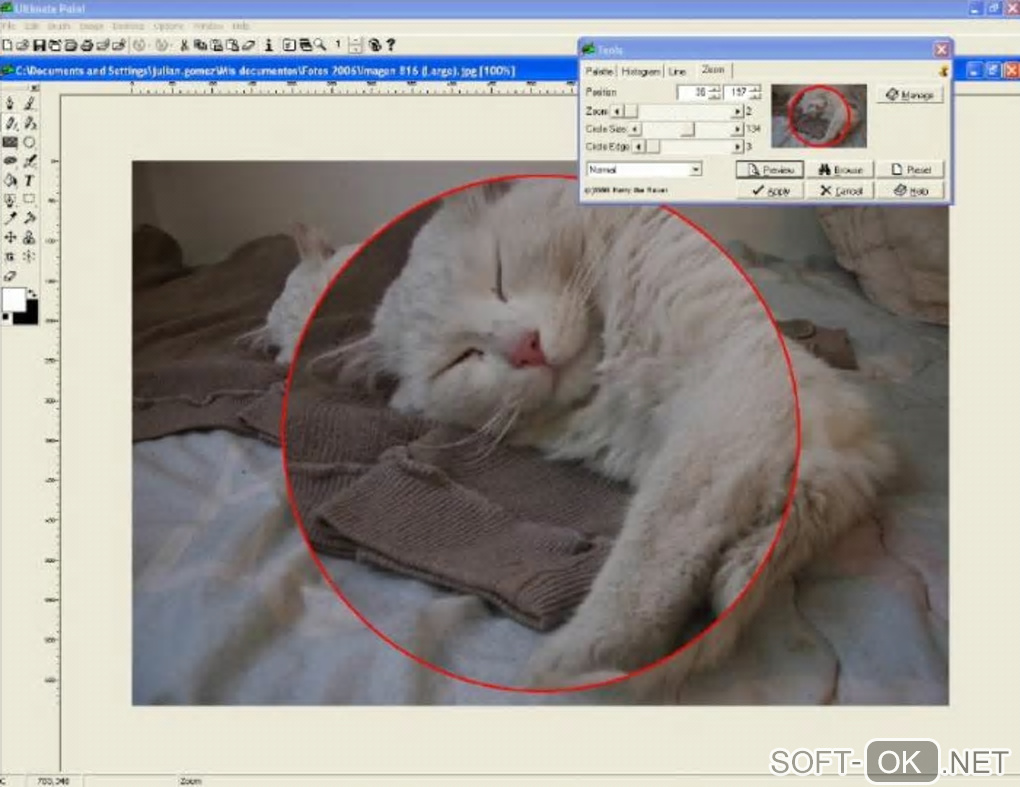The image size is (1020, 787).
Task: Click the Cancel button
Action: point(840,191)
